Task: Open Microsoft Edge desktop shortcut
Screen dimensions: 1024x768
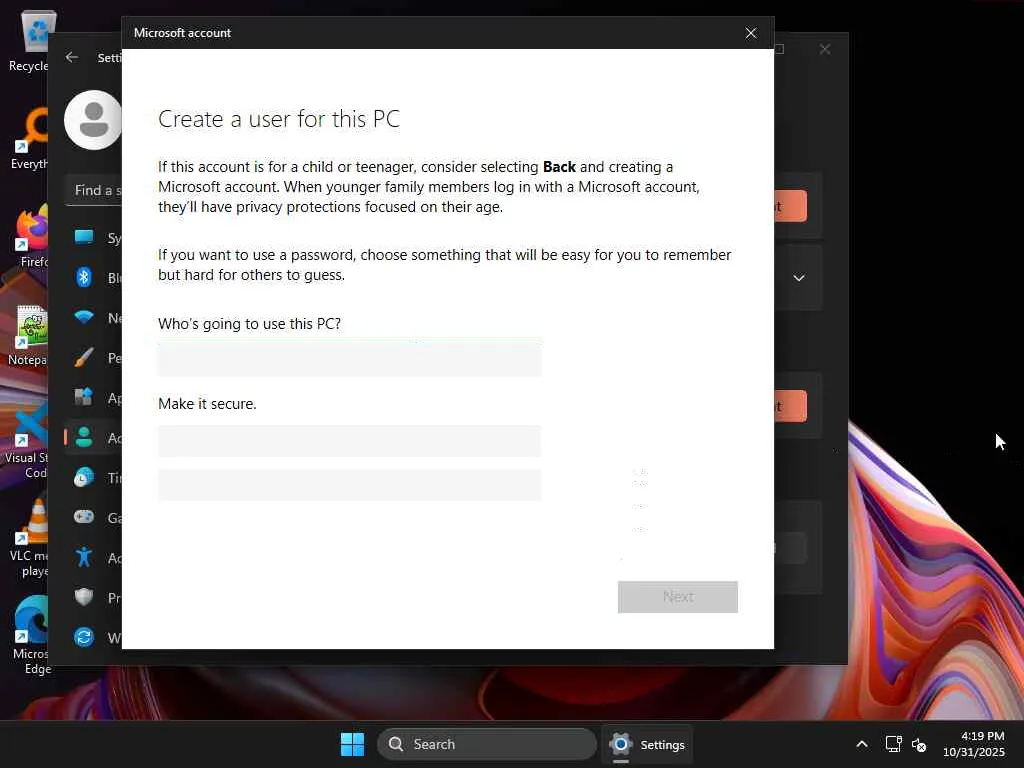Action: 30,635
